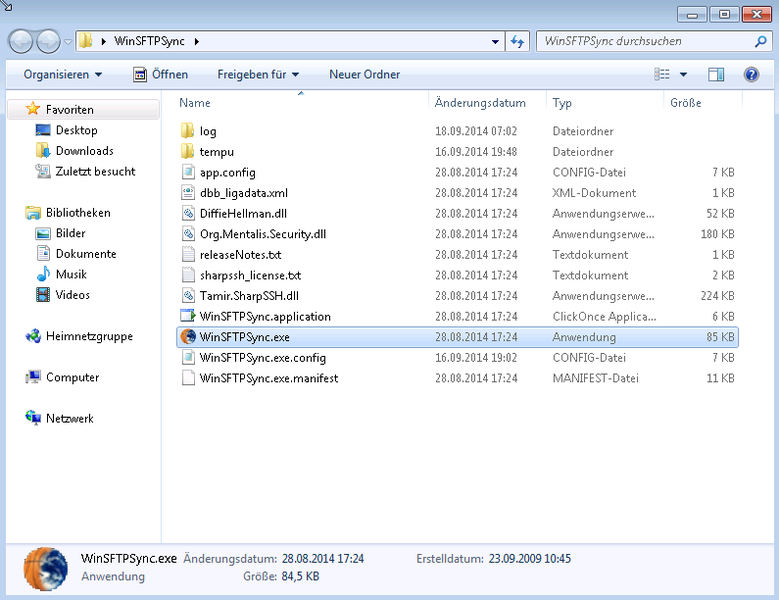Click the app.config file icon
Viewport: 779px width, 600px height.
tap(188, 172)
